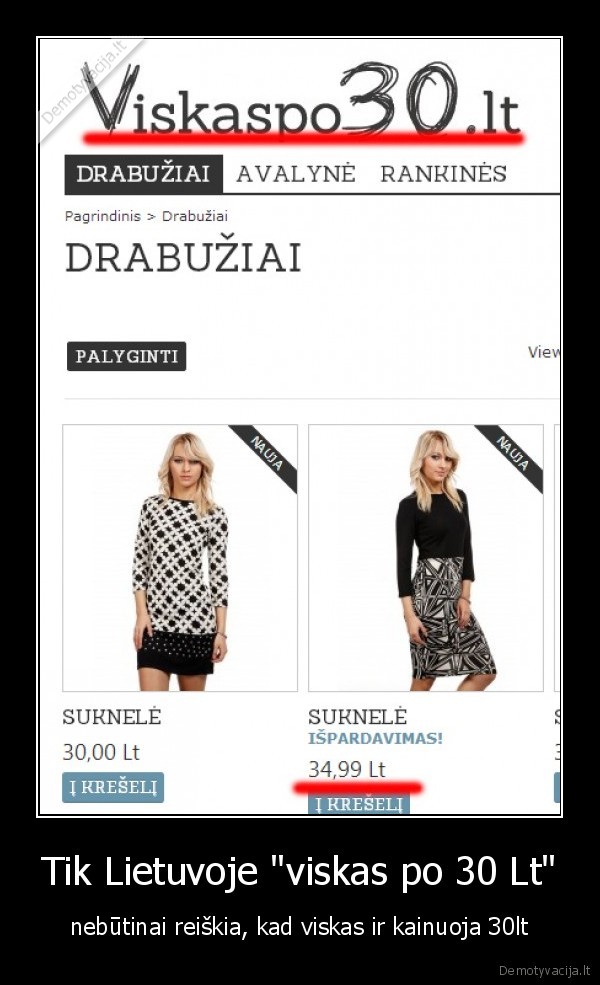This screenshot has width=600, height=985.
Task: Click the Drabužiai breadcrumb item
Action: click(195, 216)
